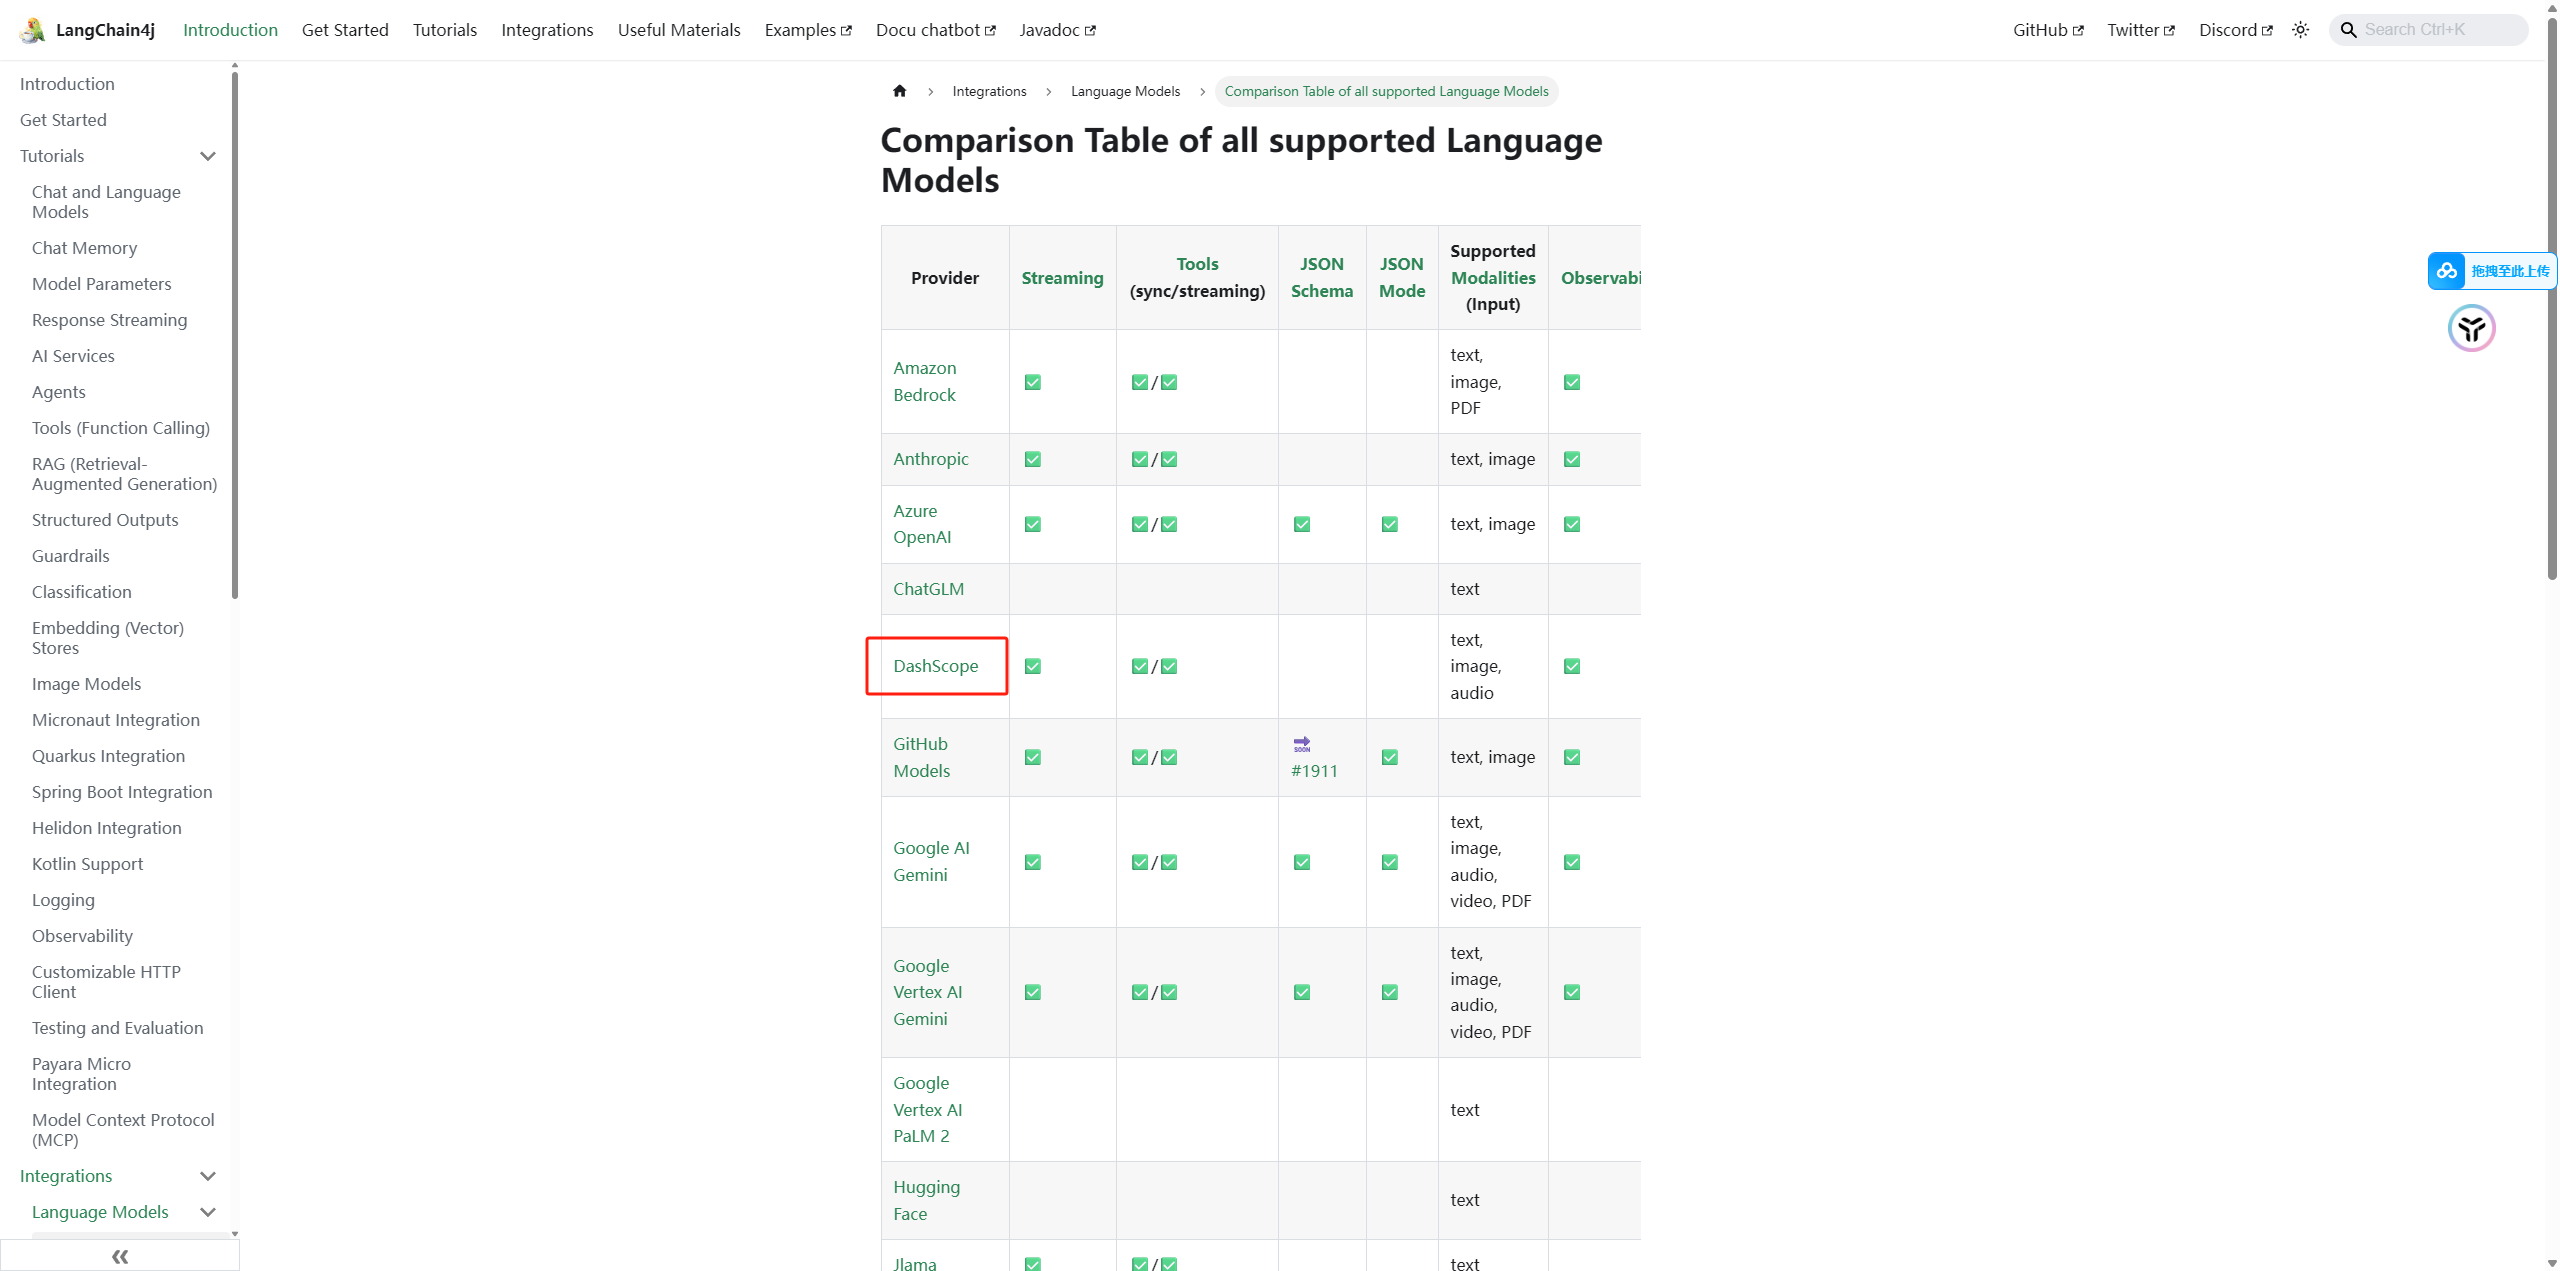Select Chat Memory in sidebar
The image size is (2560, 1271).
tap(84, 248)
